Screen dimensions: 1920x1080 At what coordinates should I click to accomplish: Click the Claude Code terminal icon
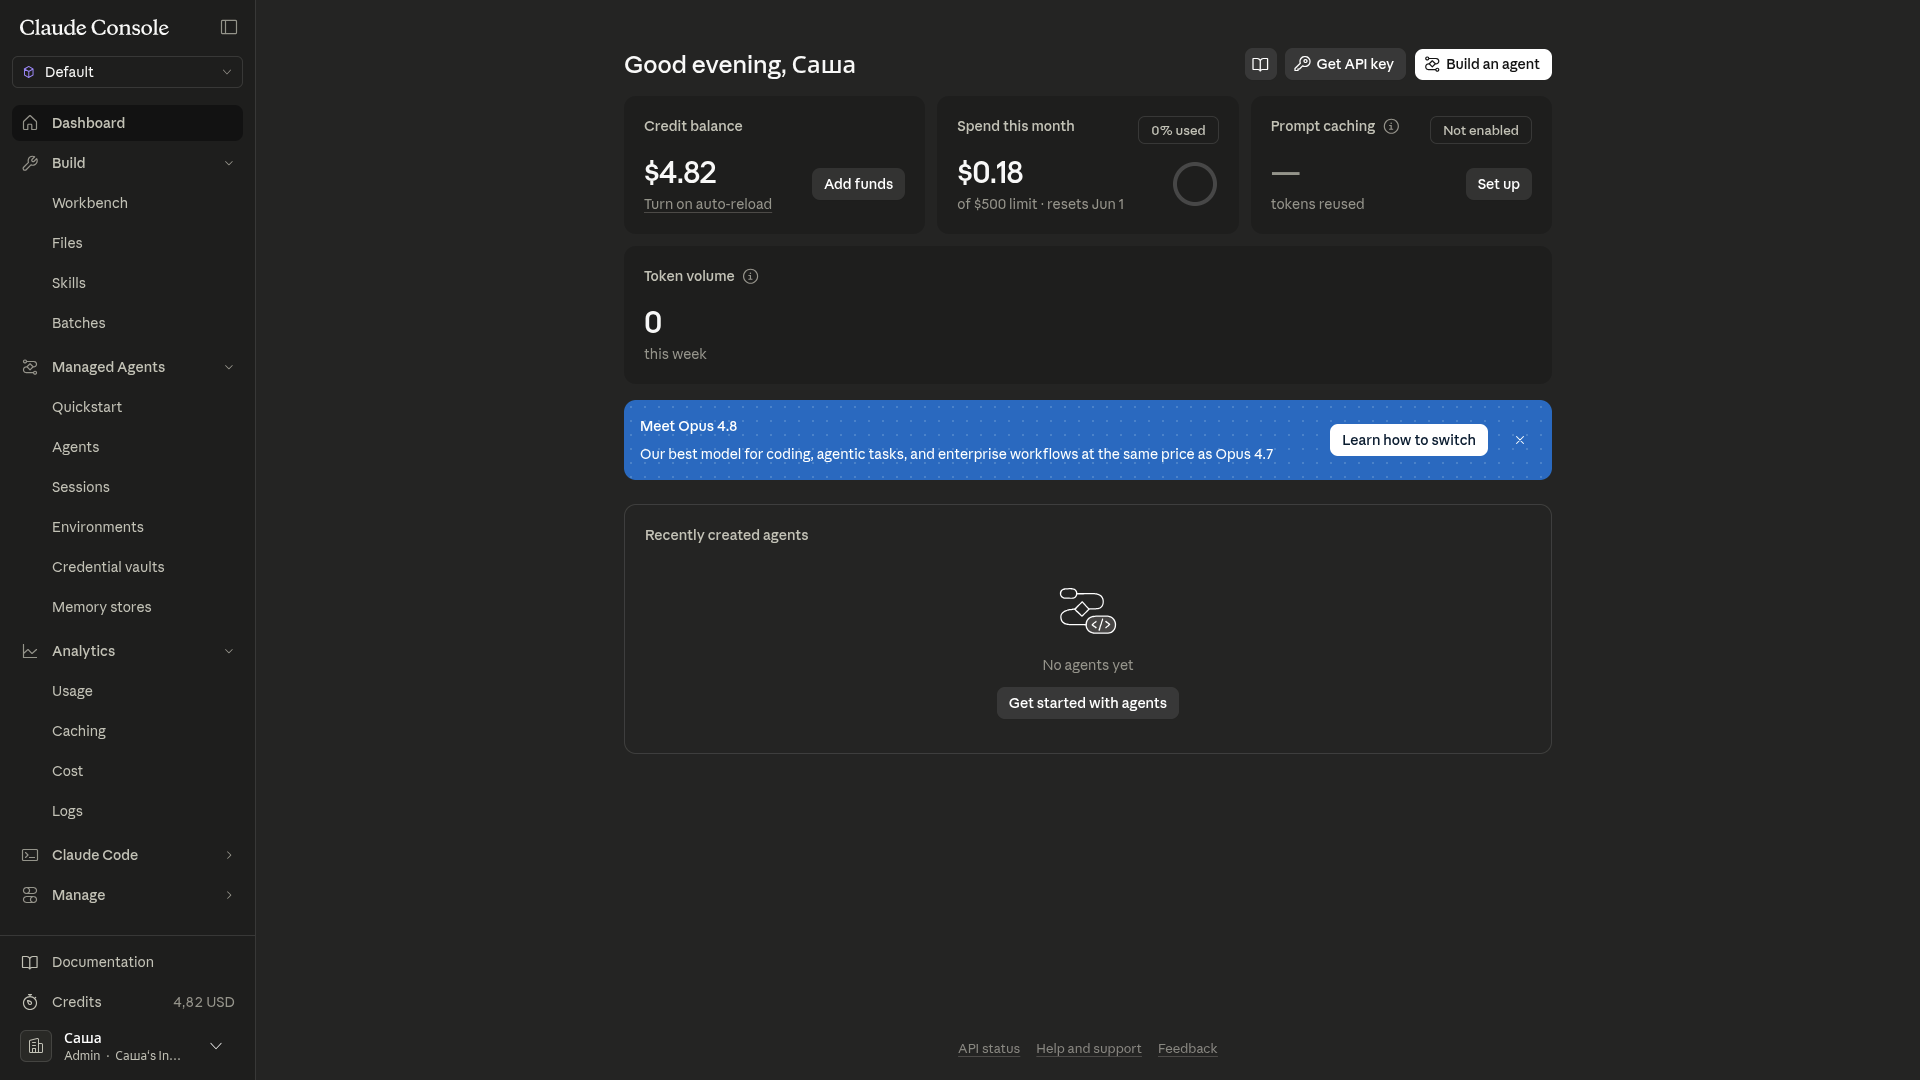click(30, 855)
